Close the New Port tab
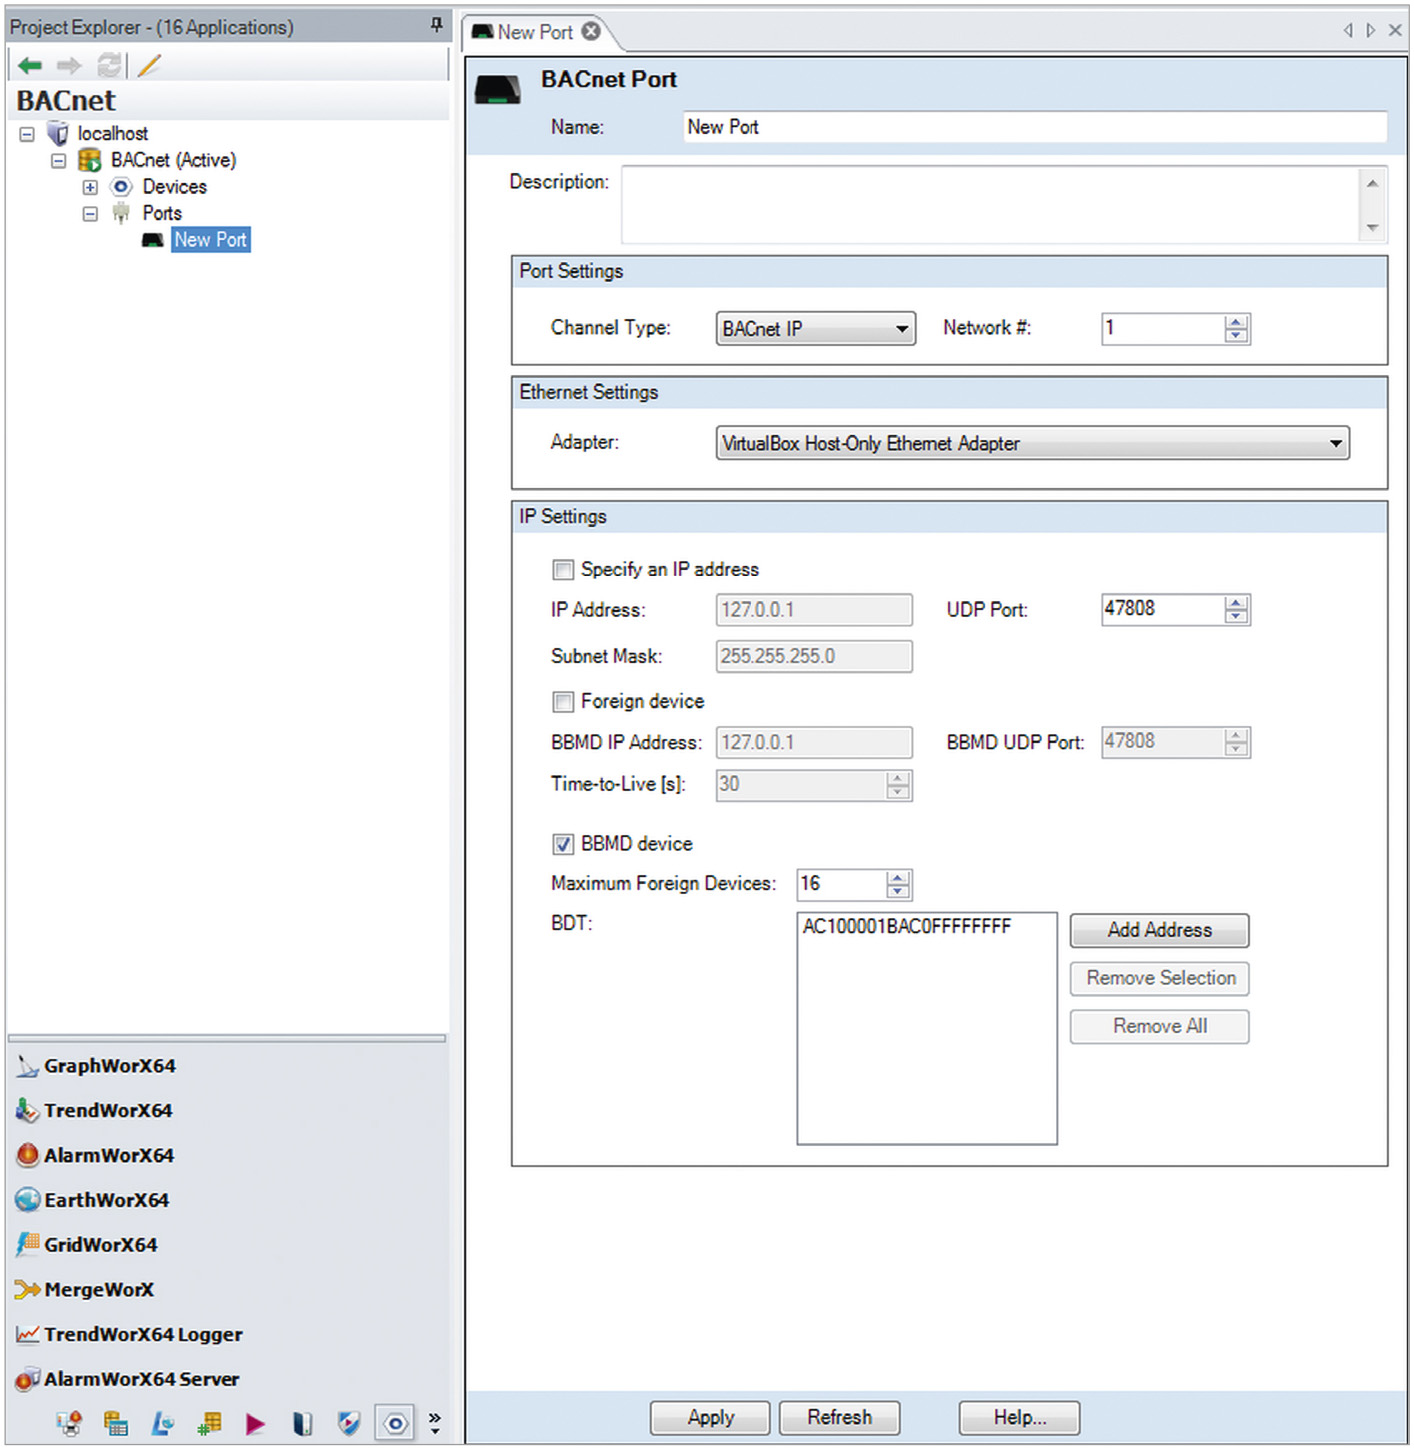Viewport: 1414px width, 1450px height. (x=591, y=31)
